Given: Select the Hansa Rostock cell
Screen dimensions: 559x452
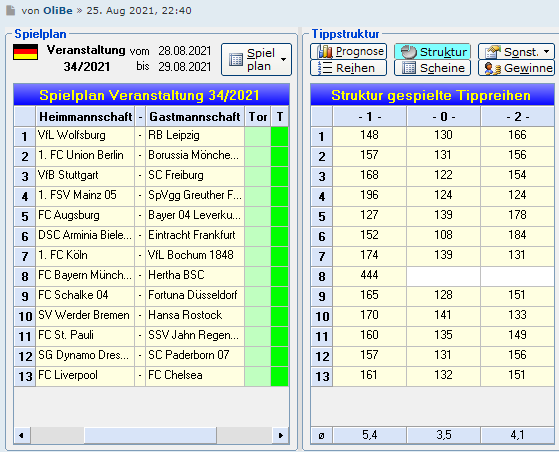Looking at the screenshot, I should [x=195, y=316].
